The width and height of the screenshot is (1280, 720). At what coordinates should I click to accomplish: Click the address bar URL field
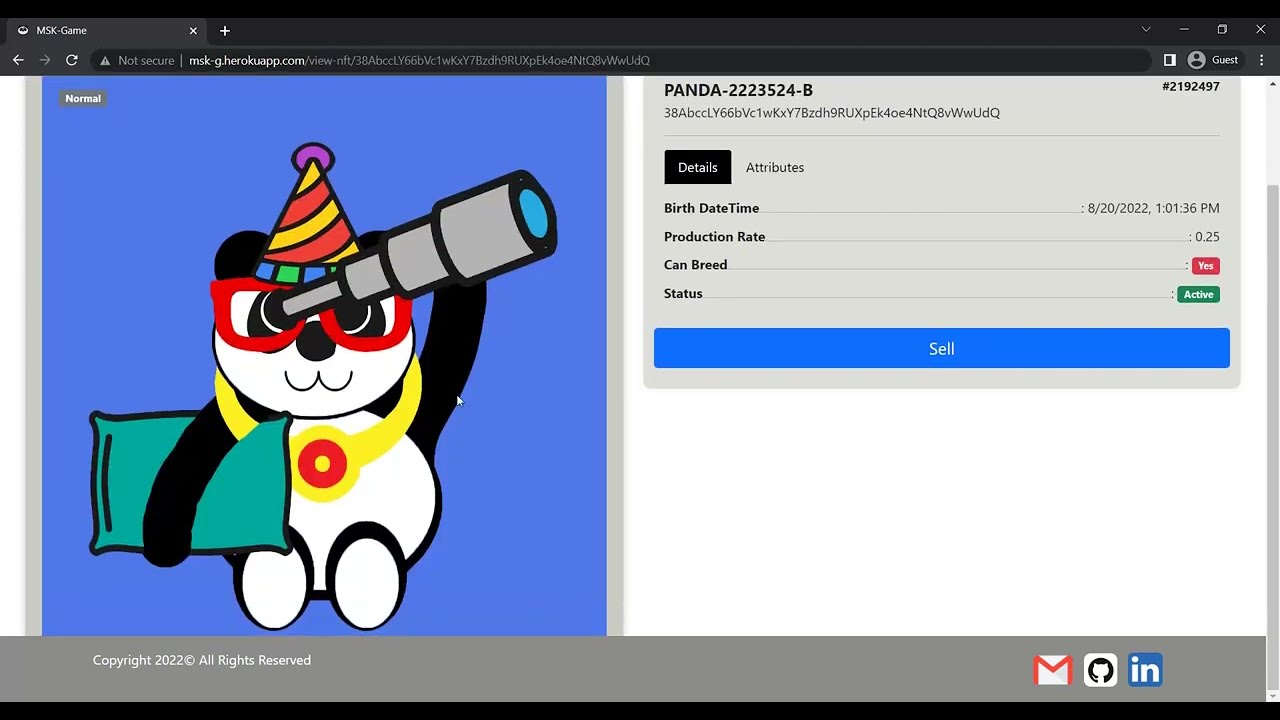click(620, 60)
